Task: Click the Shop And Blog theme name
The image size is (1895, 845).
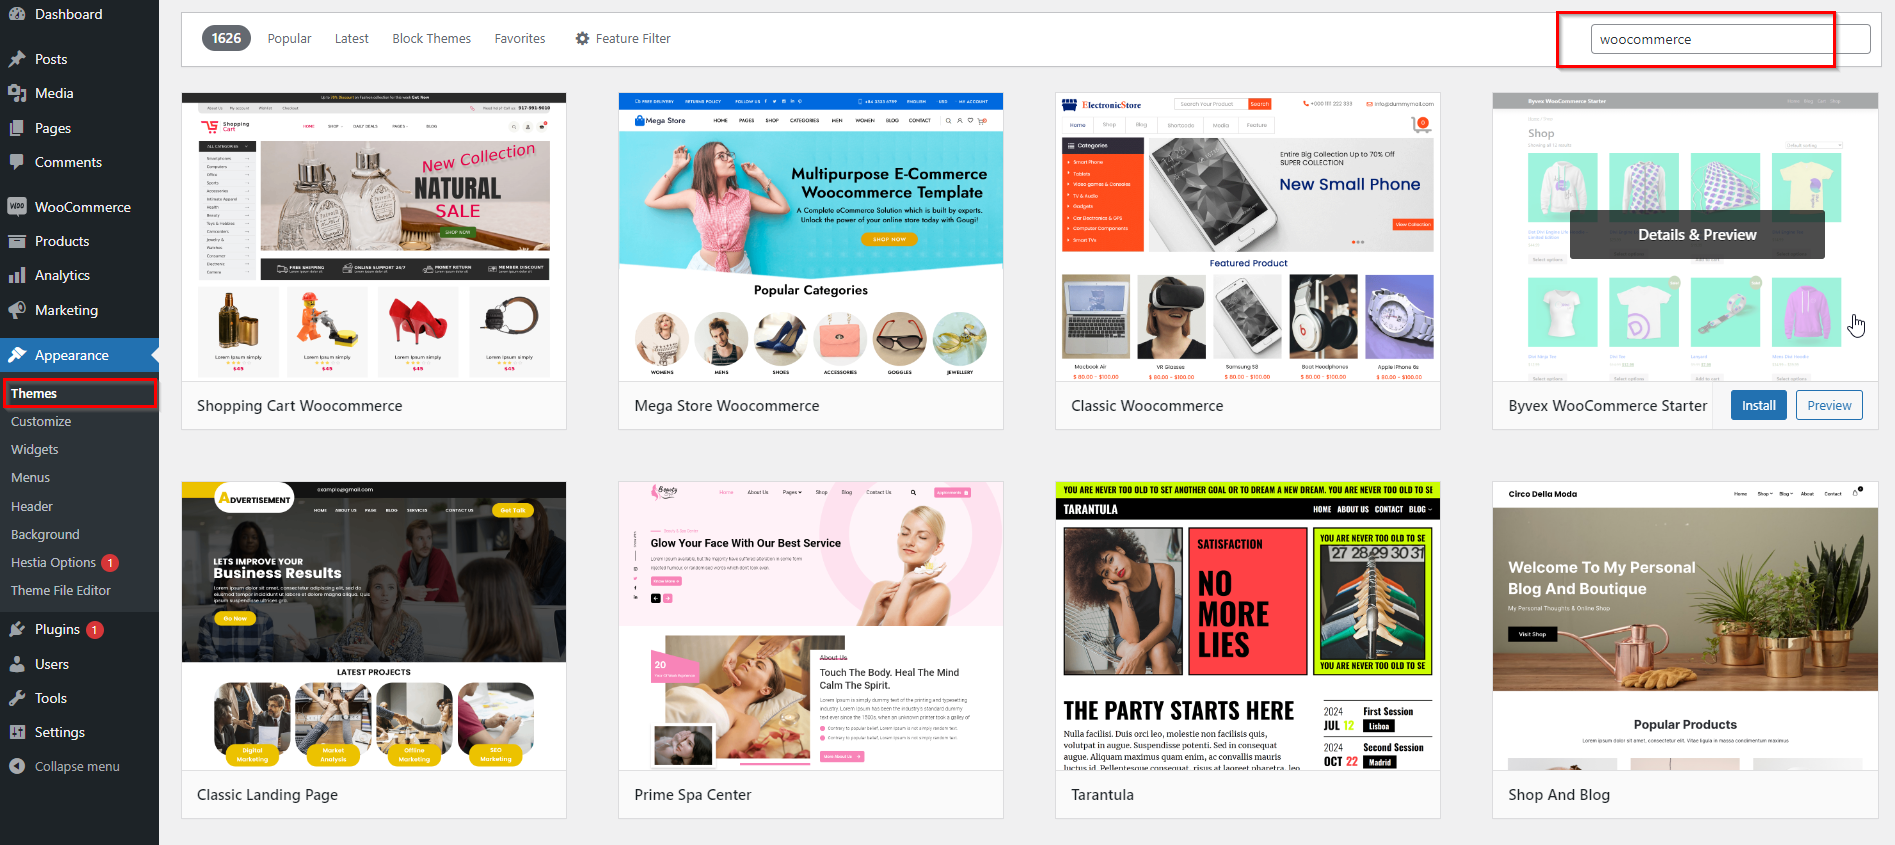Action: 1559,795
